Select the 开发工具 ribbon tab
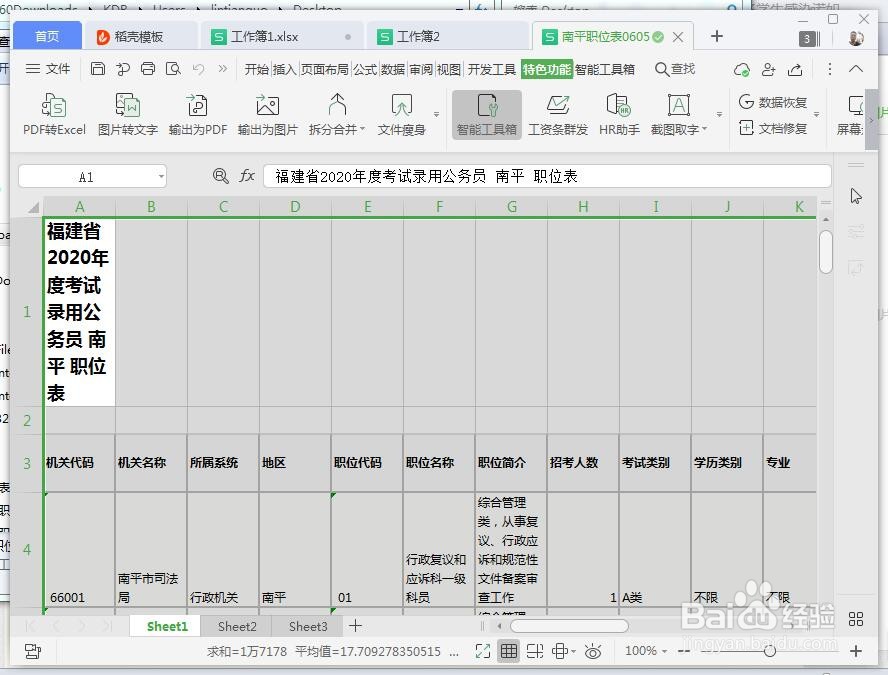Image resolution: width=888 pixels, height=675 pixels. tap(492, 69)
